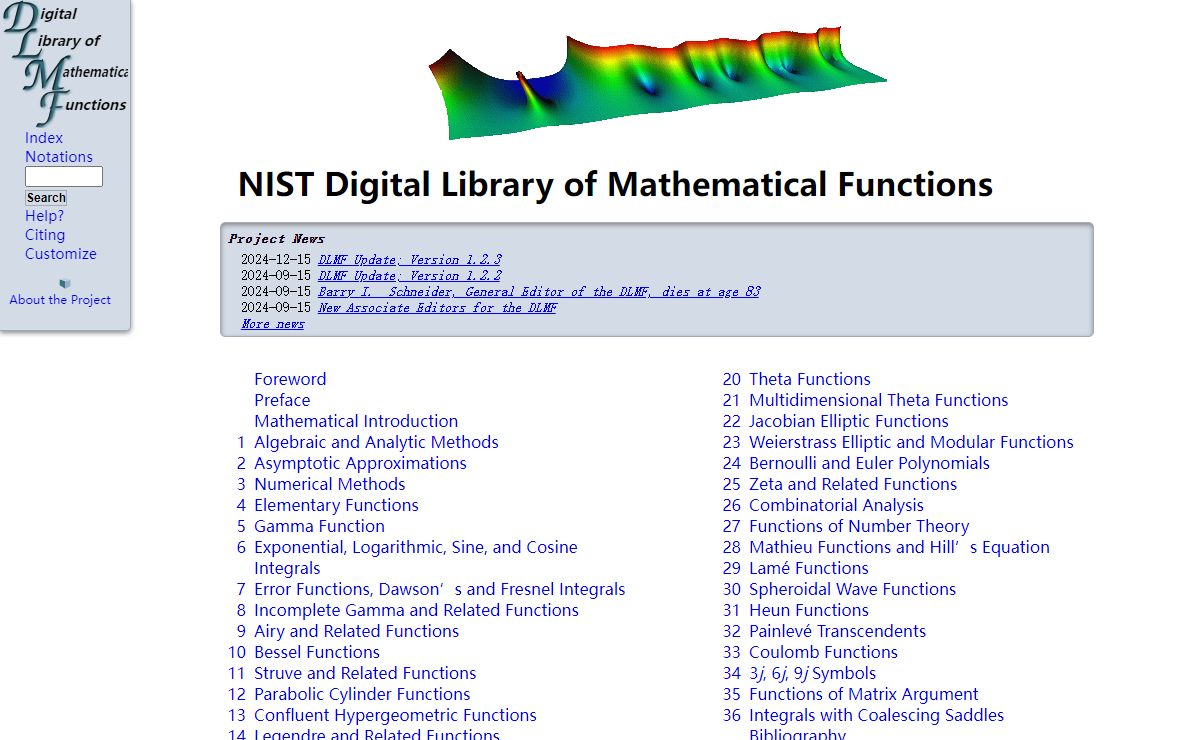This screenshot has height=740, width=1200.
Task: Open chapter 4 Elementary Functions
Action: pos(336,505)
